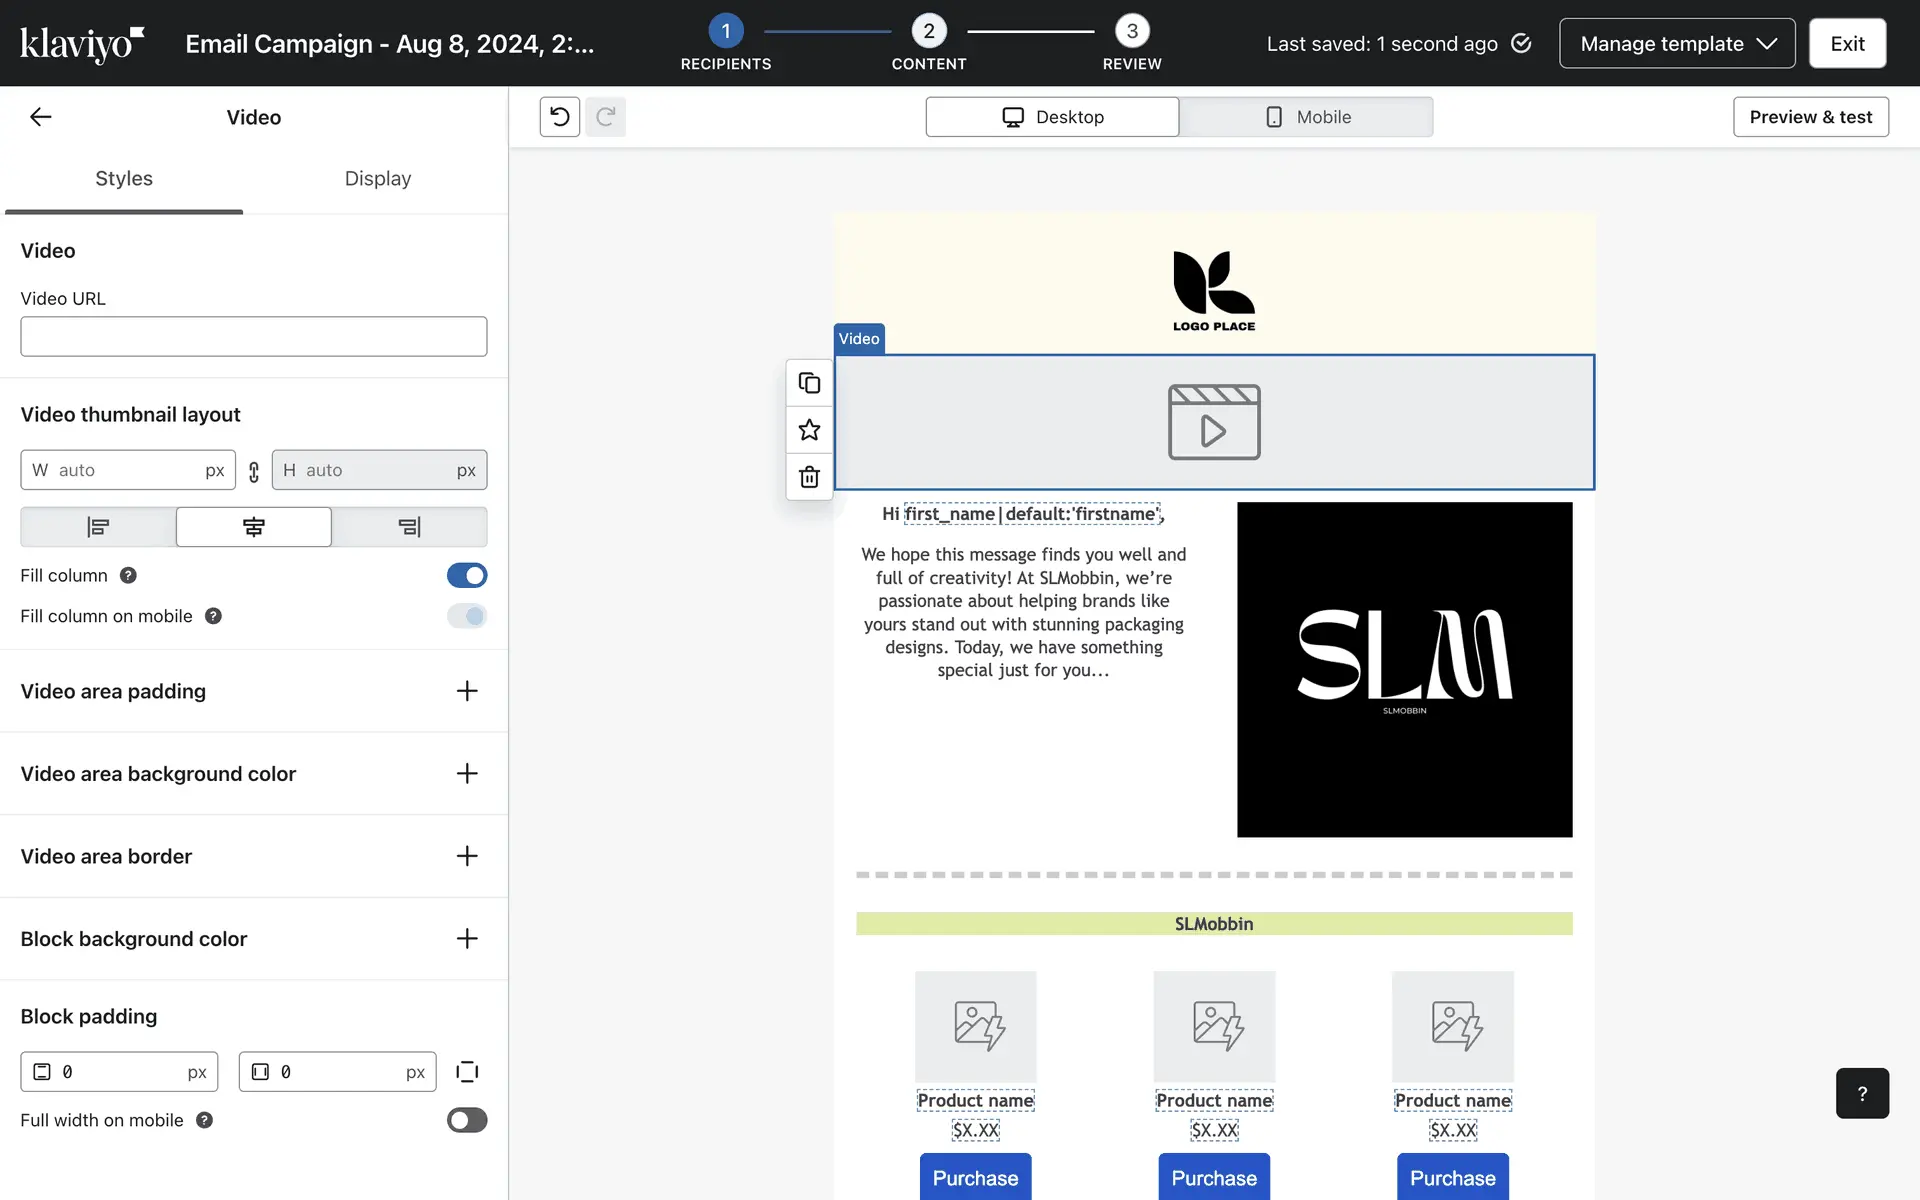Click the block padding individual sides icon
The image size is (1920, 1200).
click(467, 1072)
